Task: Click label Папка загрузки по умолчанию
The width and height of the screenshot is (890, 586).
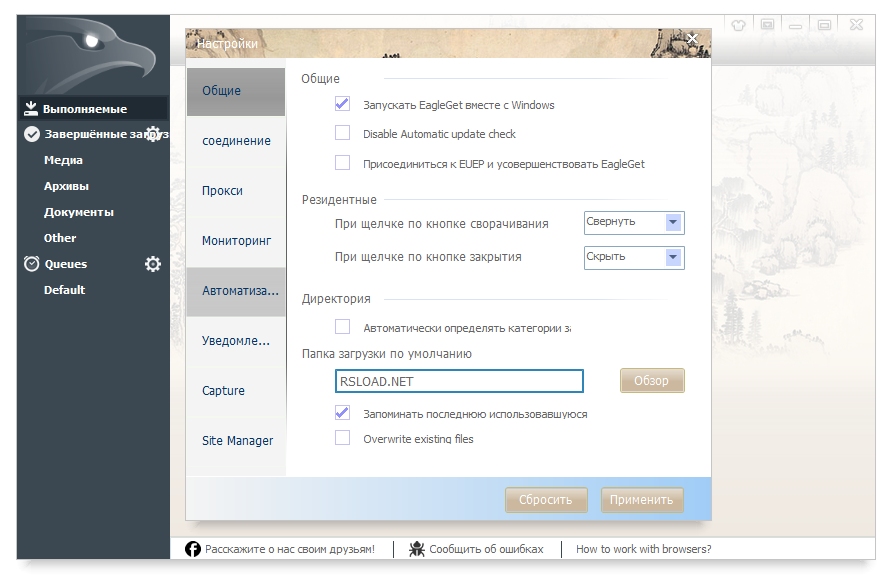Action: tap(387, 354)
